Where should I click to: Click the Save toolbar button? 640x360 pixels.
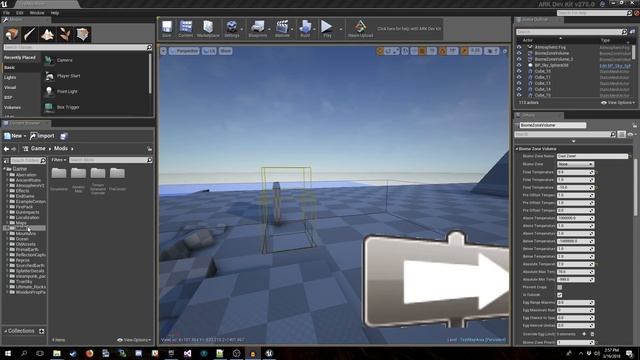pyautogui.click(x=167, y=29)
